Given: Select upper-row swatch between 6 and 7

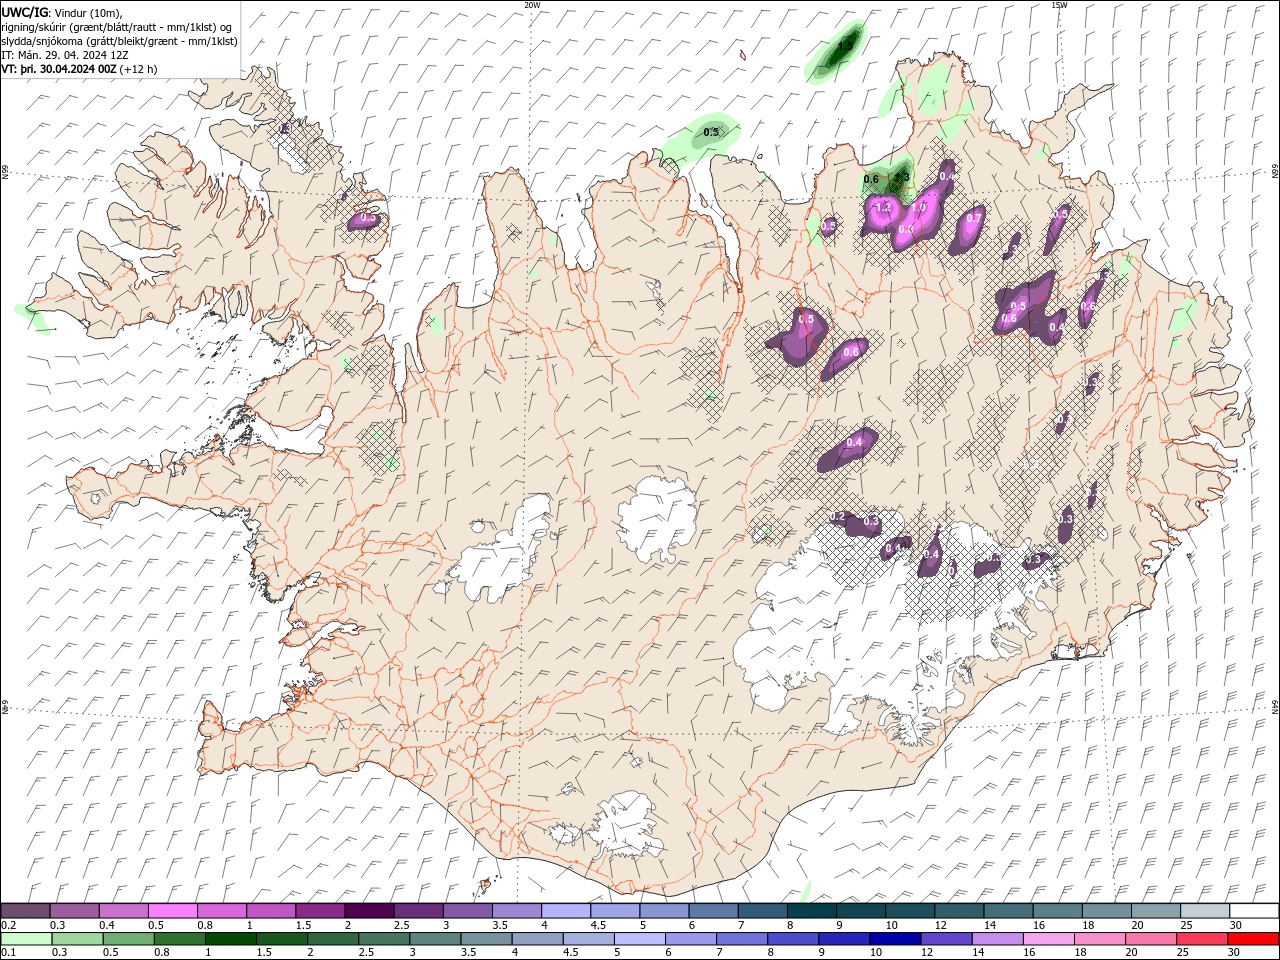Looking at the screenshot, I should point(713,911).
